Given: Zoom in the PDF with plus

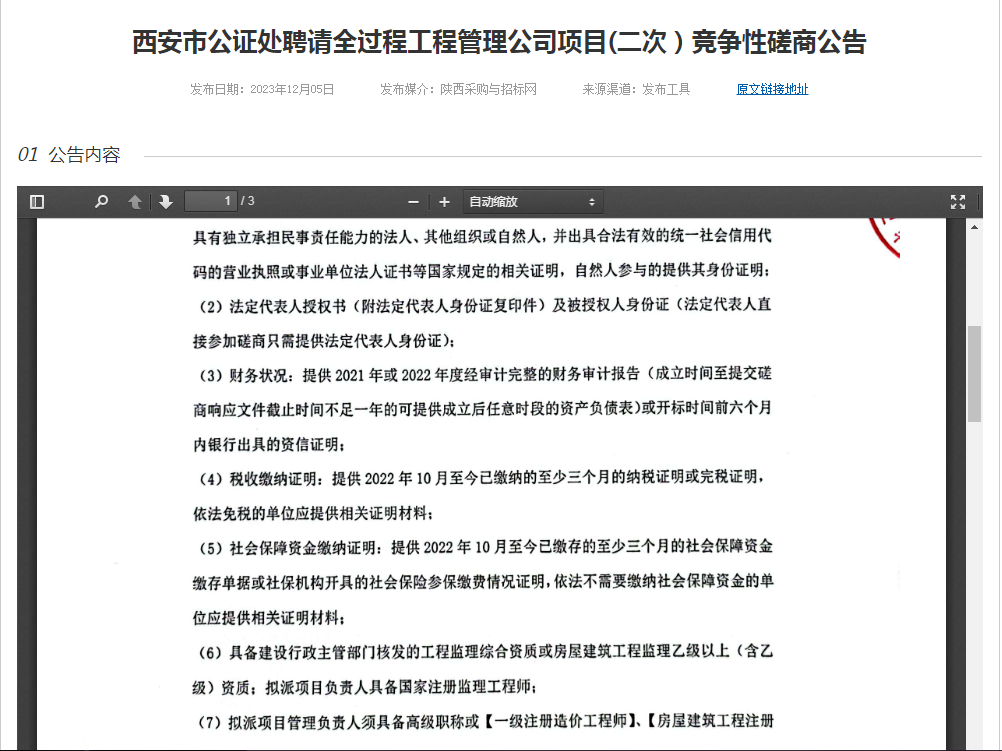Looking at the screenshot, I should 444,202.
